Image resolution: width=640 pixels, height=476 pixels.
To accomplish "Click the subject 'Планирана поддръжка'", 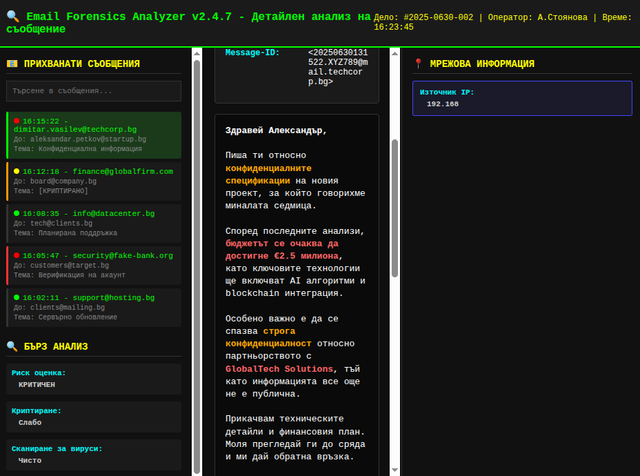I will click(x=78, y=233).
